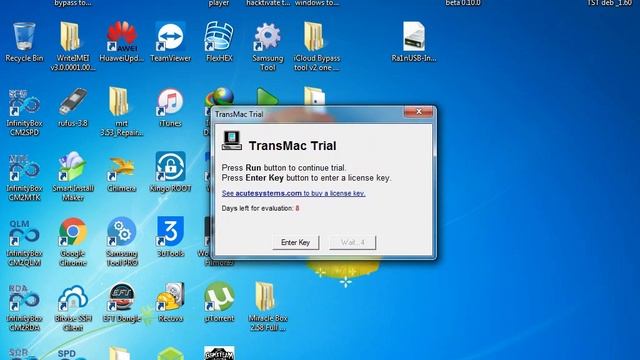
Task: Open the Samsung Tool gear icon
Action: coord(268,46)
